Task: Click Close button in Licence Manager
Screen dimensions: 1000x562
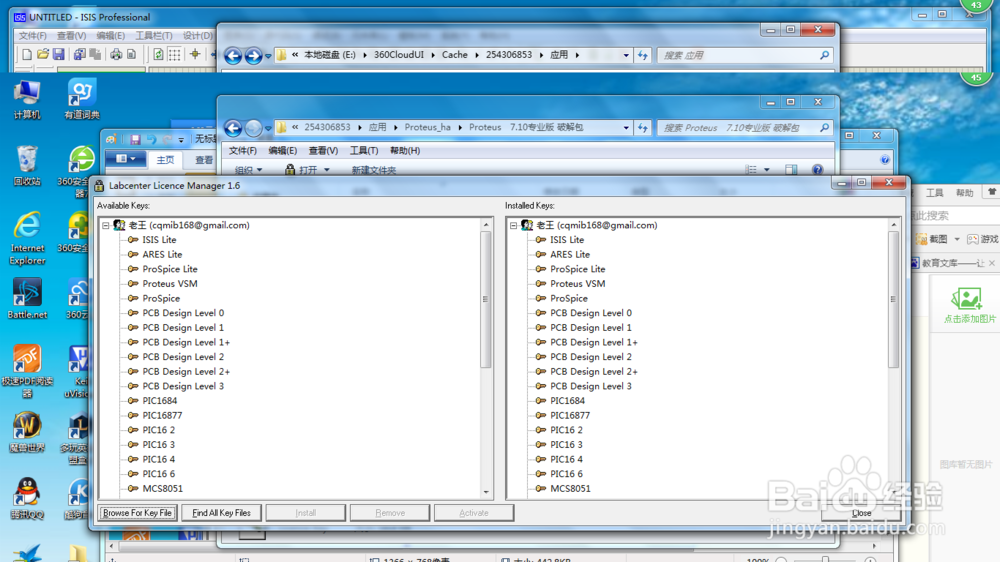Action: click(x=861, y=513)
